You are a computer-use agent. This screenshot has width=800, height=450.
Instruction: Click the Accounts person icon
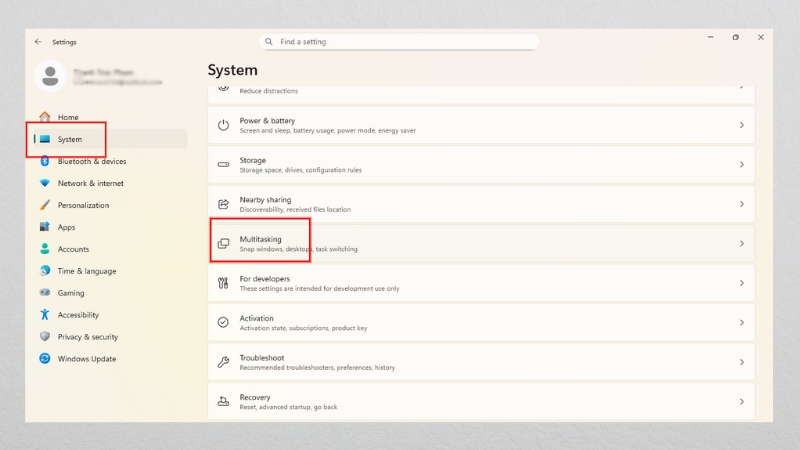[x=45, y=248]
